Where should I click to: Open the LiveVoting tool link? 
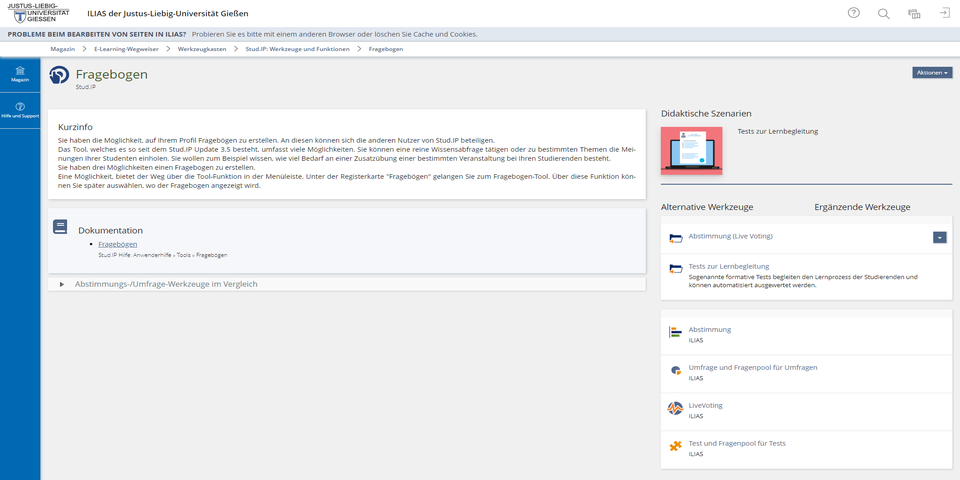pyautogui.click(x=705, y=405)
